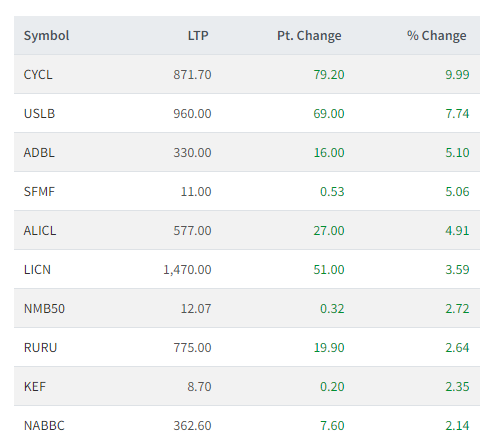
Task: Select the NMB50 symbol
Action: 44,309
